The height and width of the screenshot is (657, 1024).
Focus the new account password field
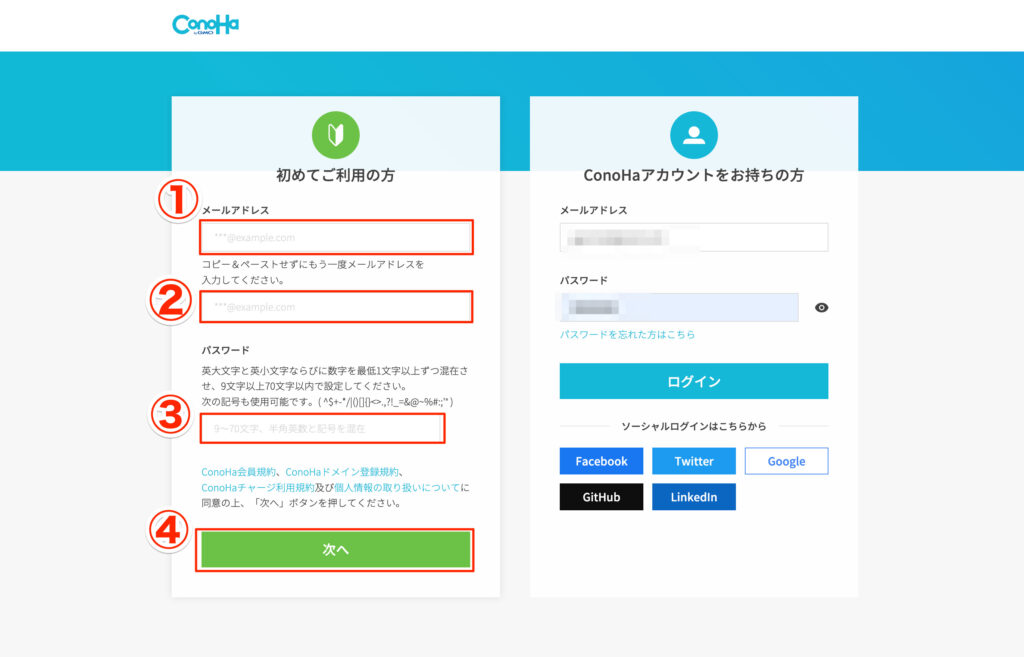(323, 428)
